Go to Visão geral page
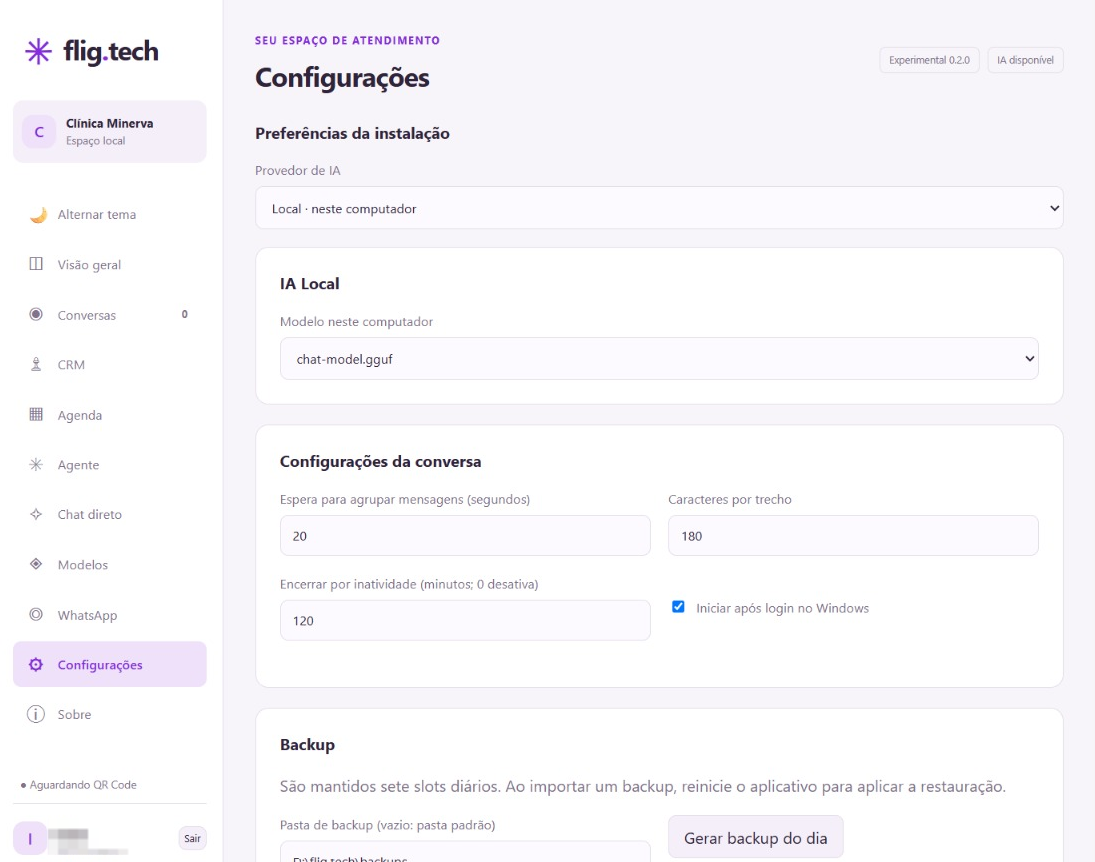The height and width of the screenshot is (862, 1095). pos(110,264)
